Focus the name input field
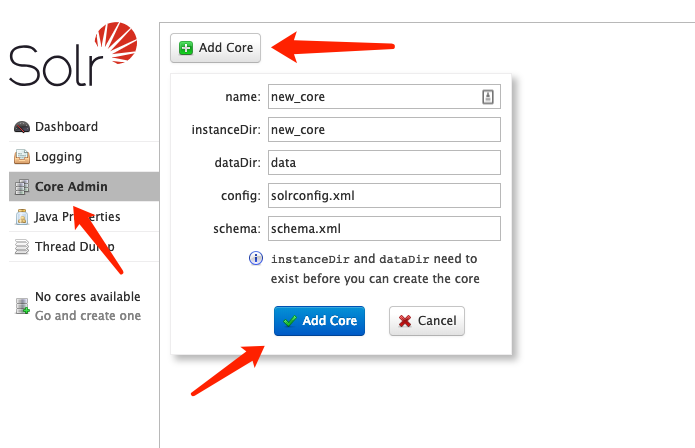Image resolution: width=695 pixels, height=448 pixels. 384,97
